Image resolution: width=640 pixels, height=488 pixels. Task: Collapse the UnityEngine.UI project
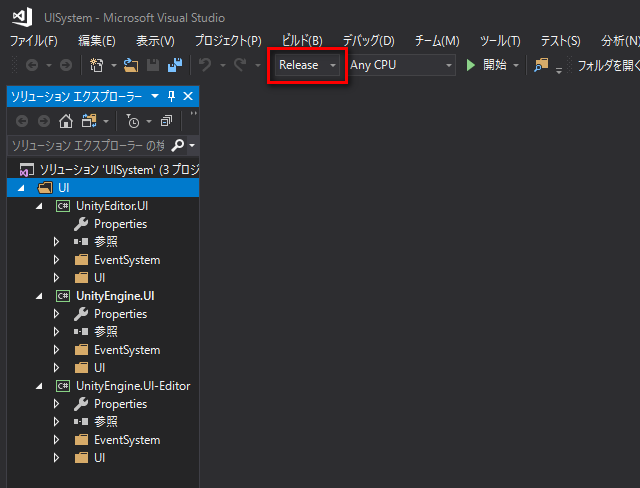(x=39, y=296)
